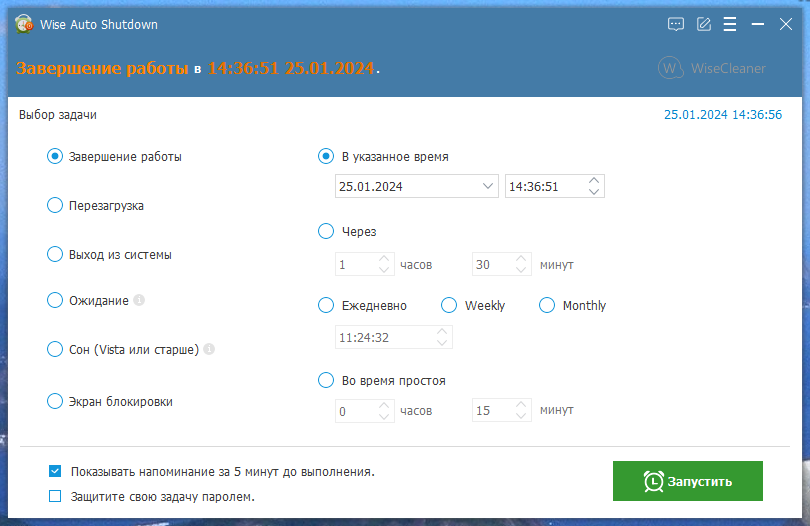810x526 pixels.
Task: Decrease the 14:36:51 time with down arrow
Action: coord(594,192)
